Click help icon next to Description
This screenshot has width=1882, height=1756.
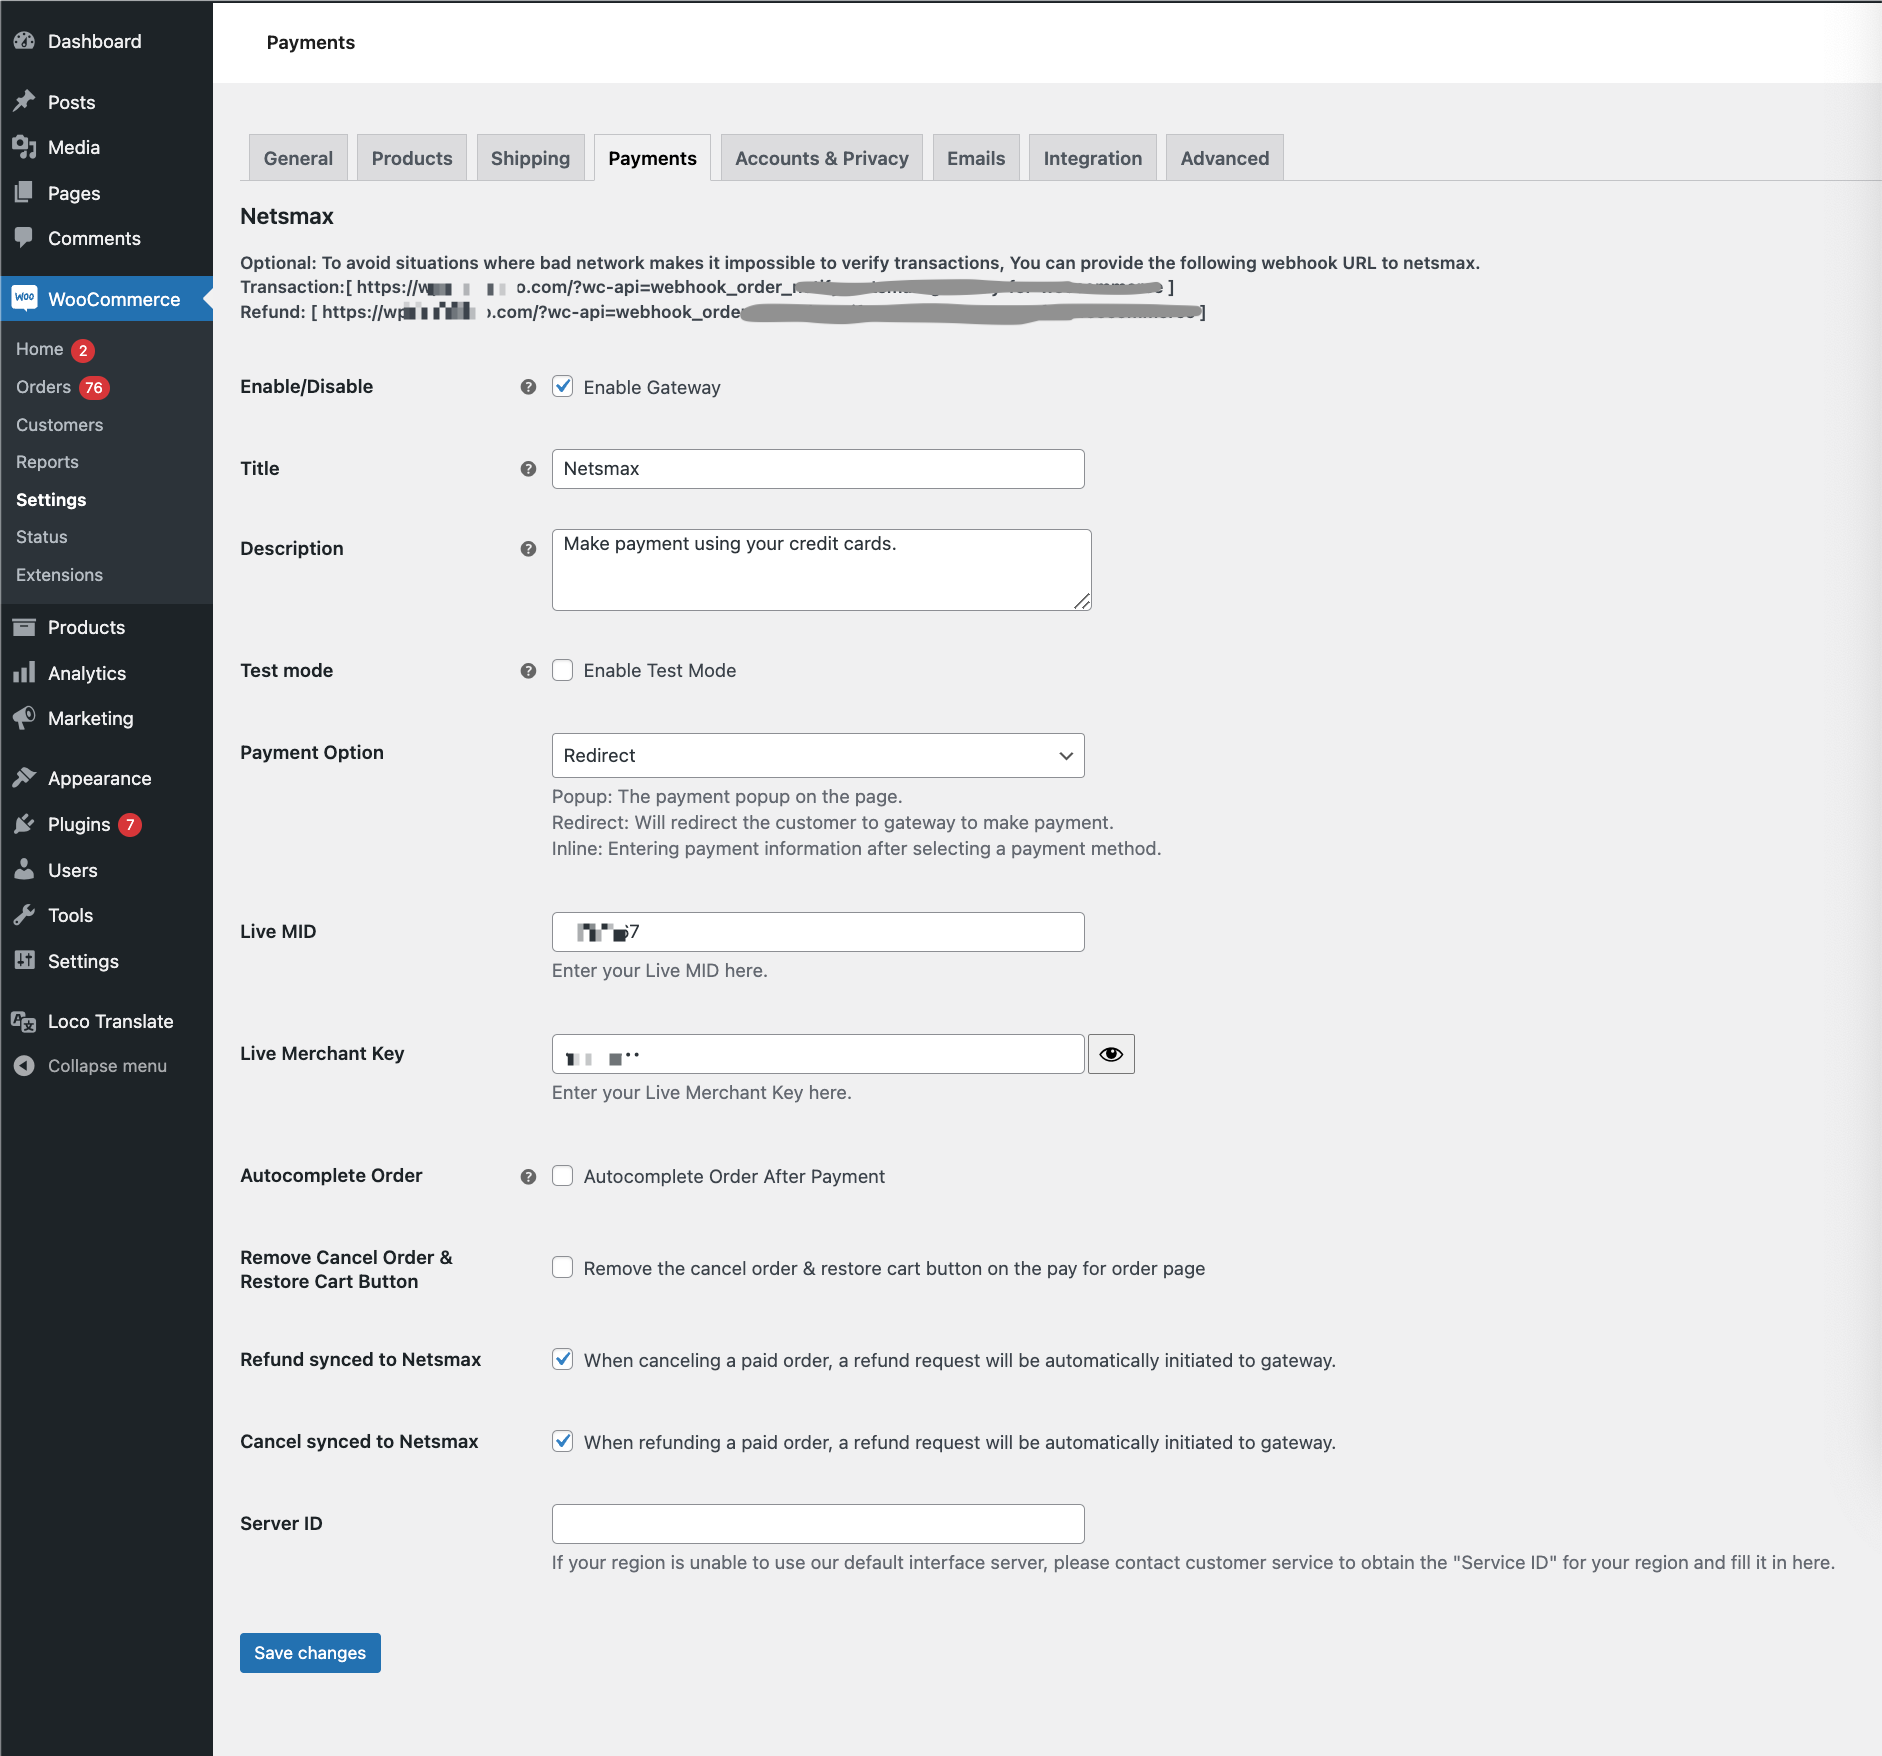(528, 549)
